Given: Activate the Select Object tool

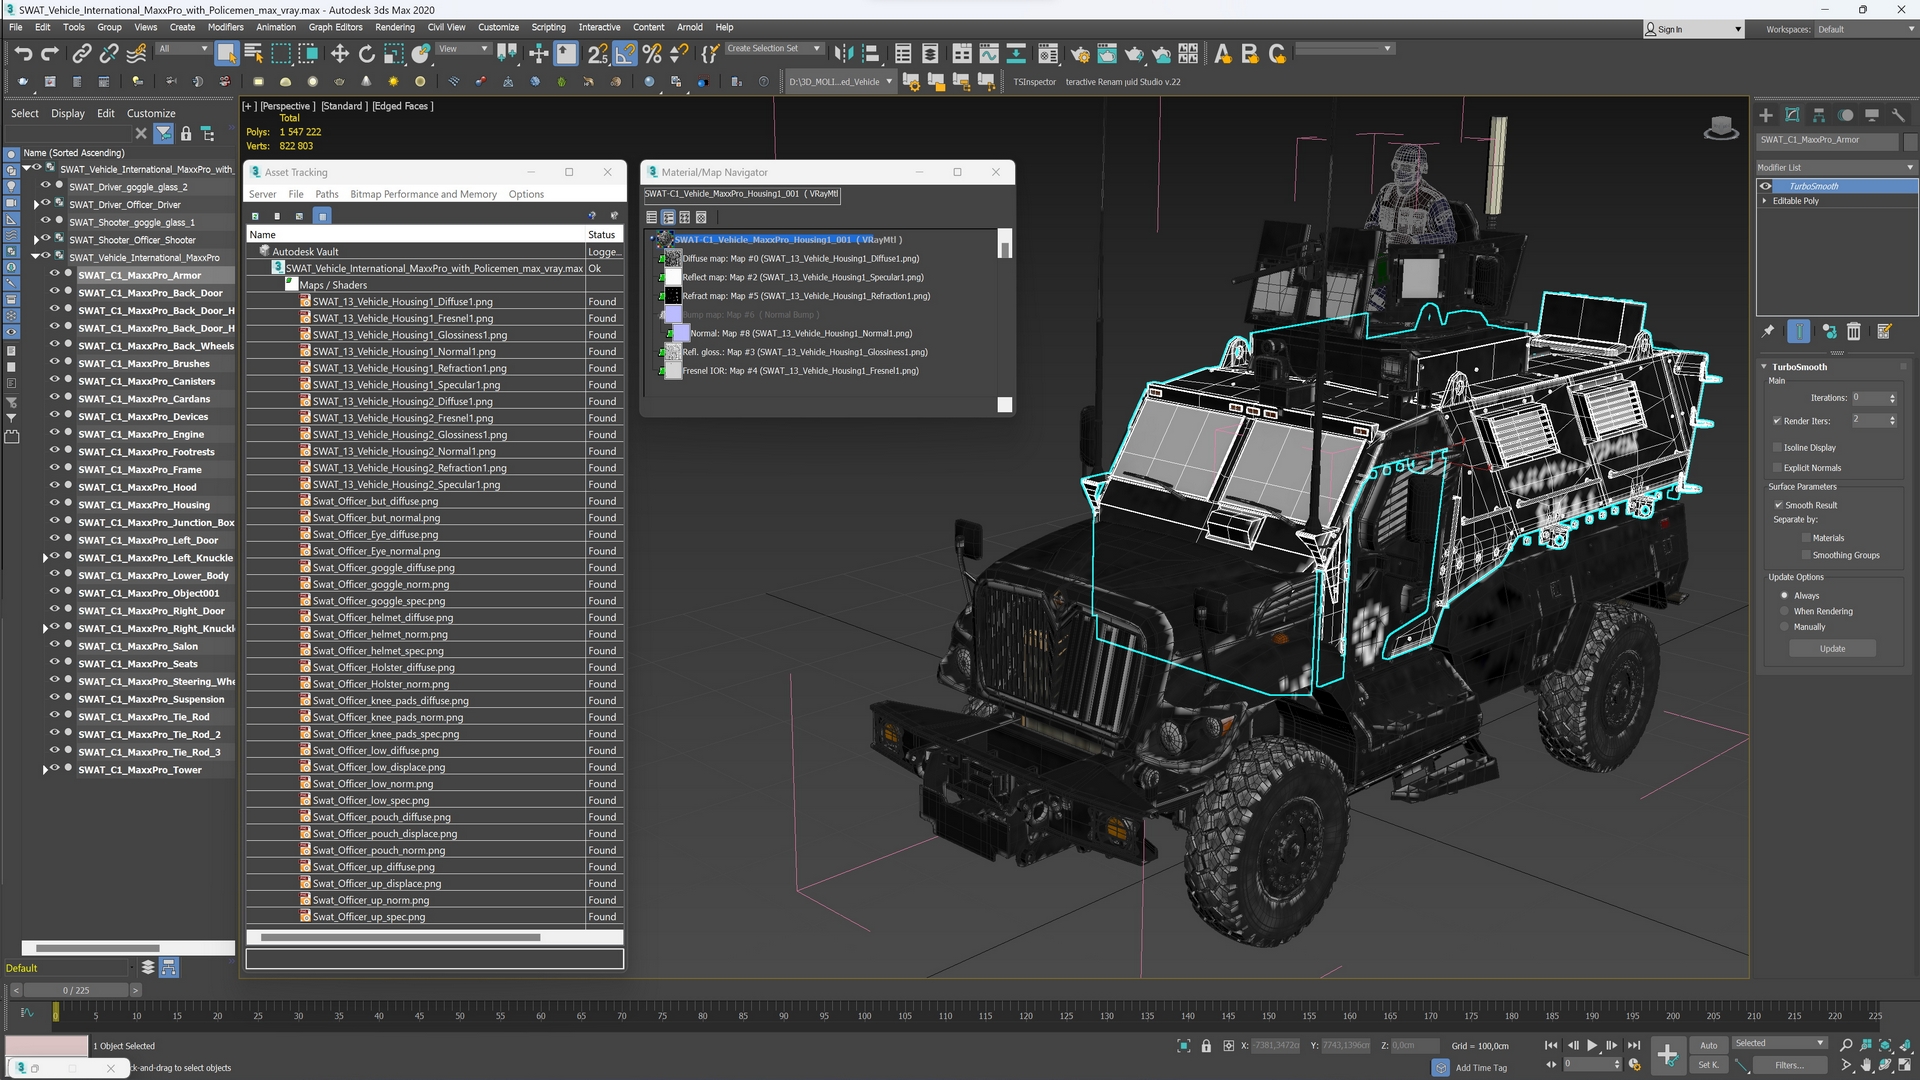Looking at the screenshot, I should [x=226, y=54].
